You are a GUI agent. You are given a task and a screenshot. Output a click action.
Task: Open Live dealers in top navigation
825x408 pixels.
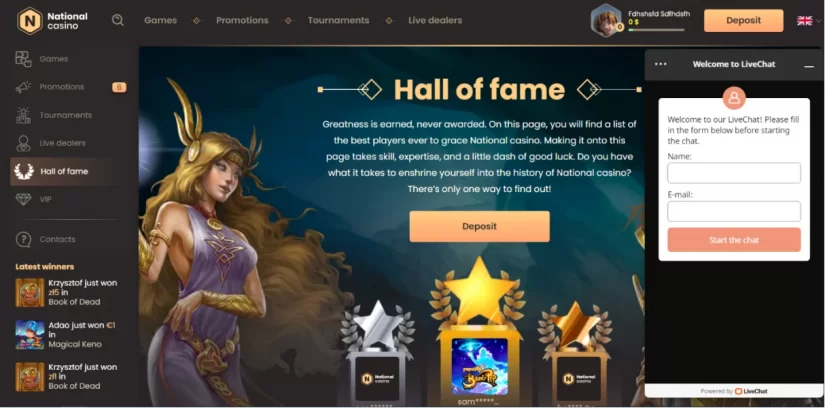435,21
